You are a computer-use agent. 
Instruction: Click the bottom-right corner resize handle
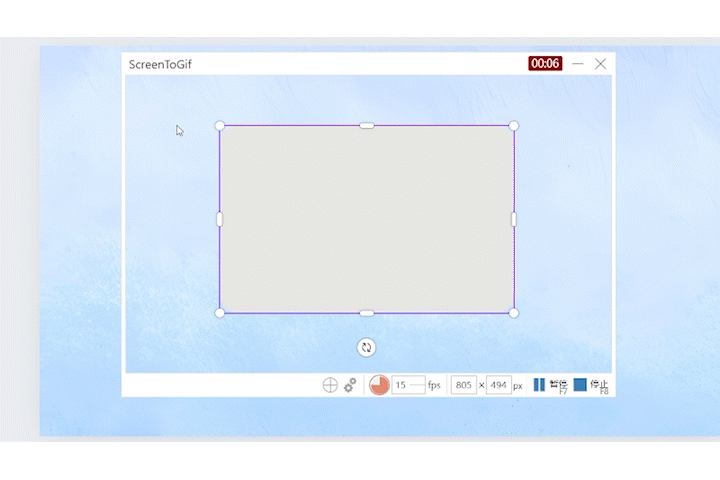click(x=514, y=313)
